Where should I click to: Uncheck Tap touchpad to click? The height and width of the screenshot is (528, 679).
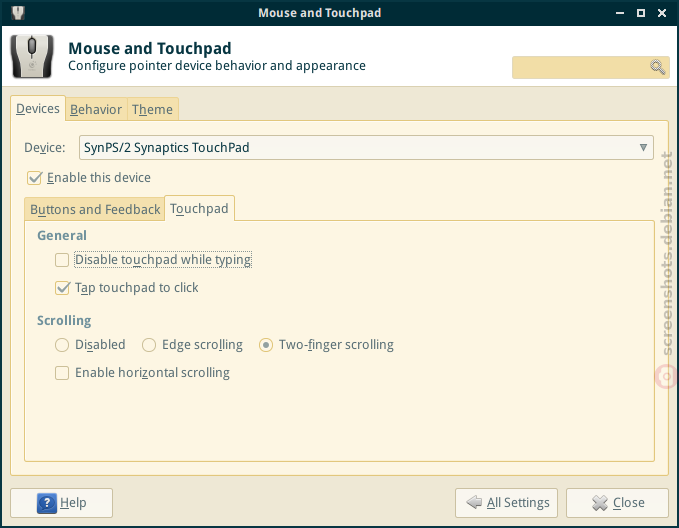click(x=62, y=288)
